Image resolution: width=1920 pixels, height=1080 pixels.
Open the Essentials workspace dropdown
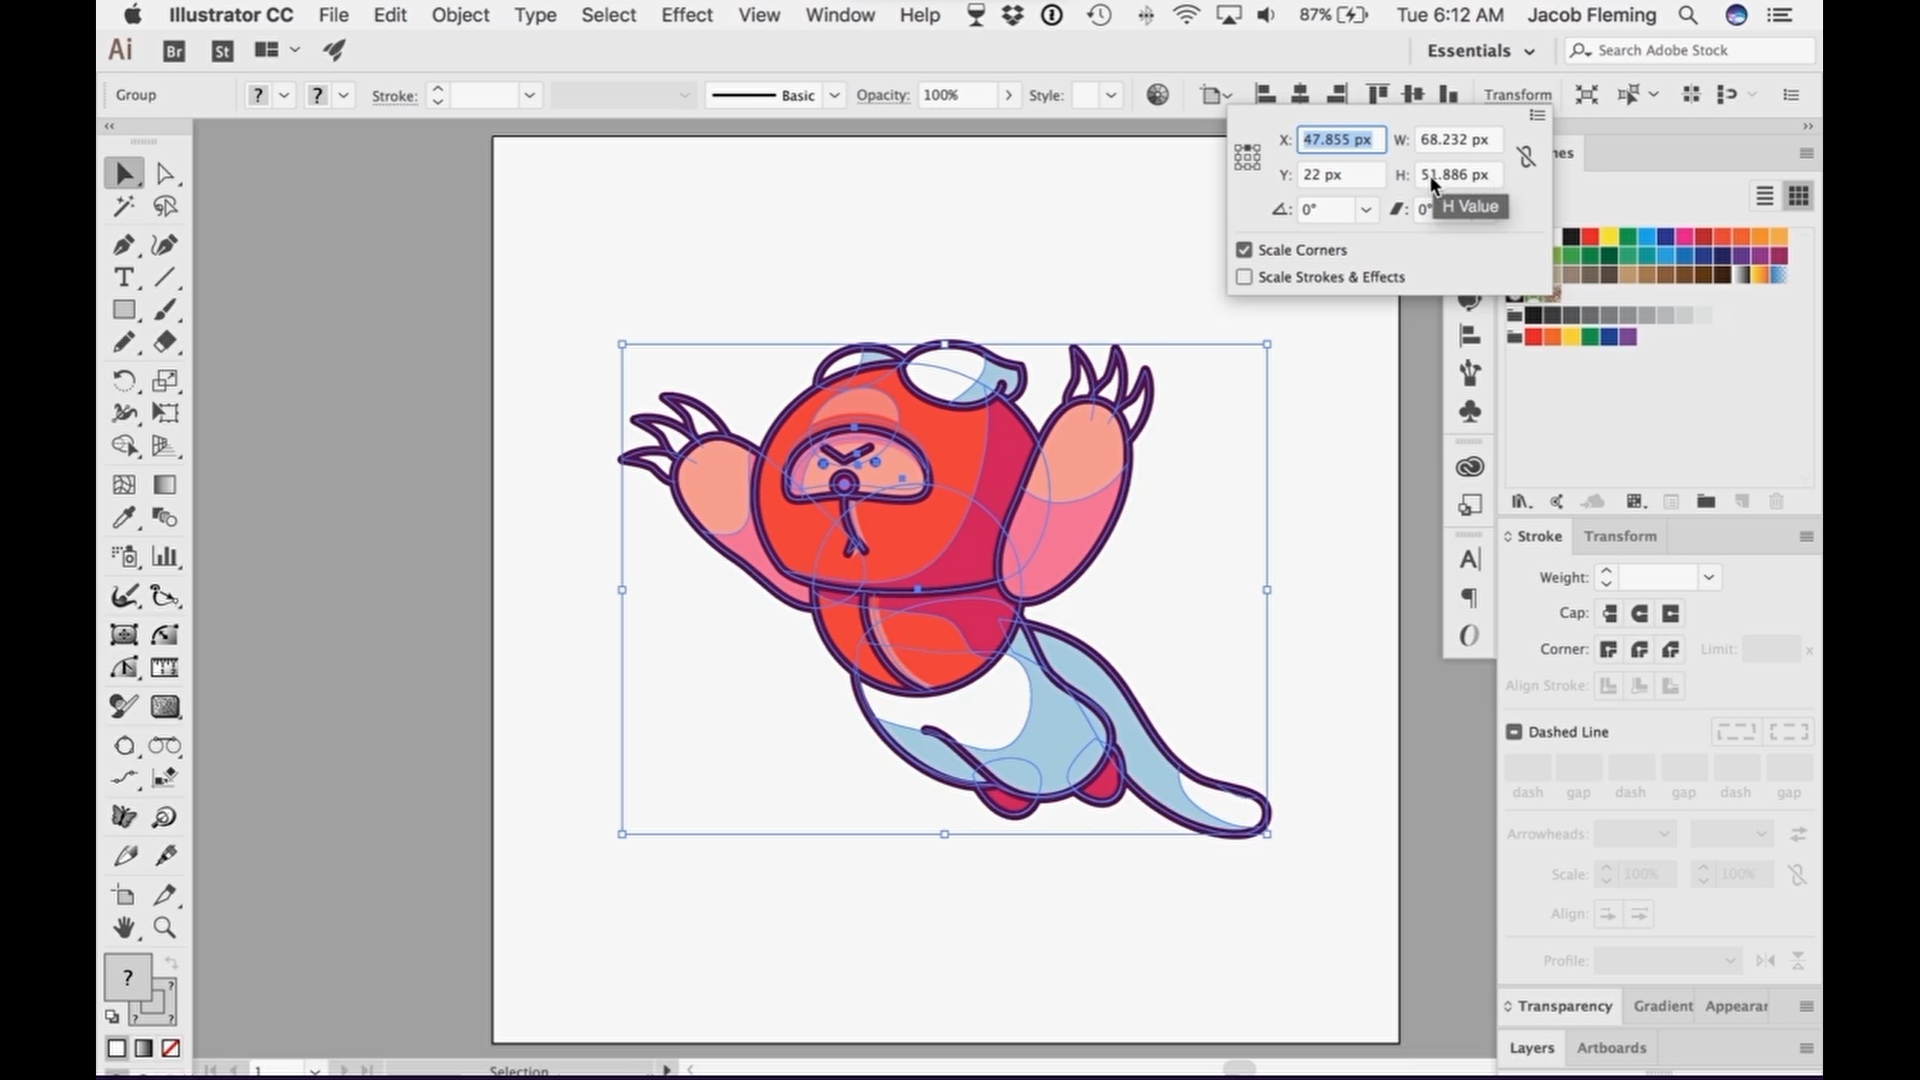pos(1480,51)
